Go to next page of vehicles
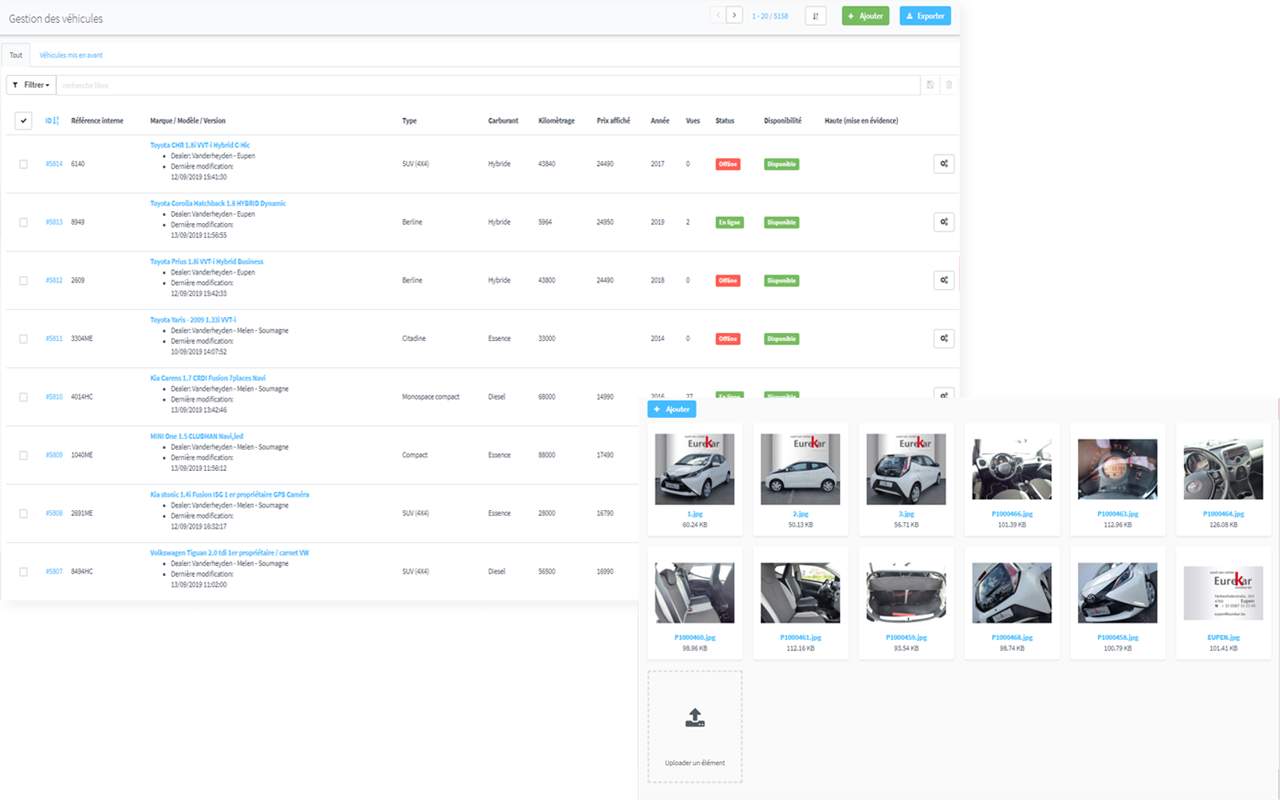The width and height of the screenshot is (1280, 800). click(735, 16)
